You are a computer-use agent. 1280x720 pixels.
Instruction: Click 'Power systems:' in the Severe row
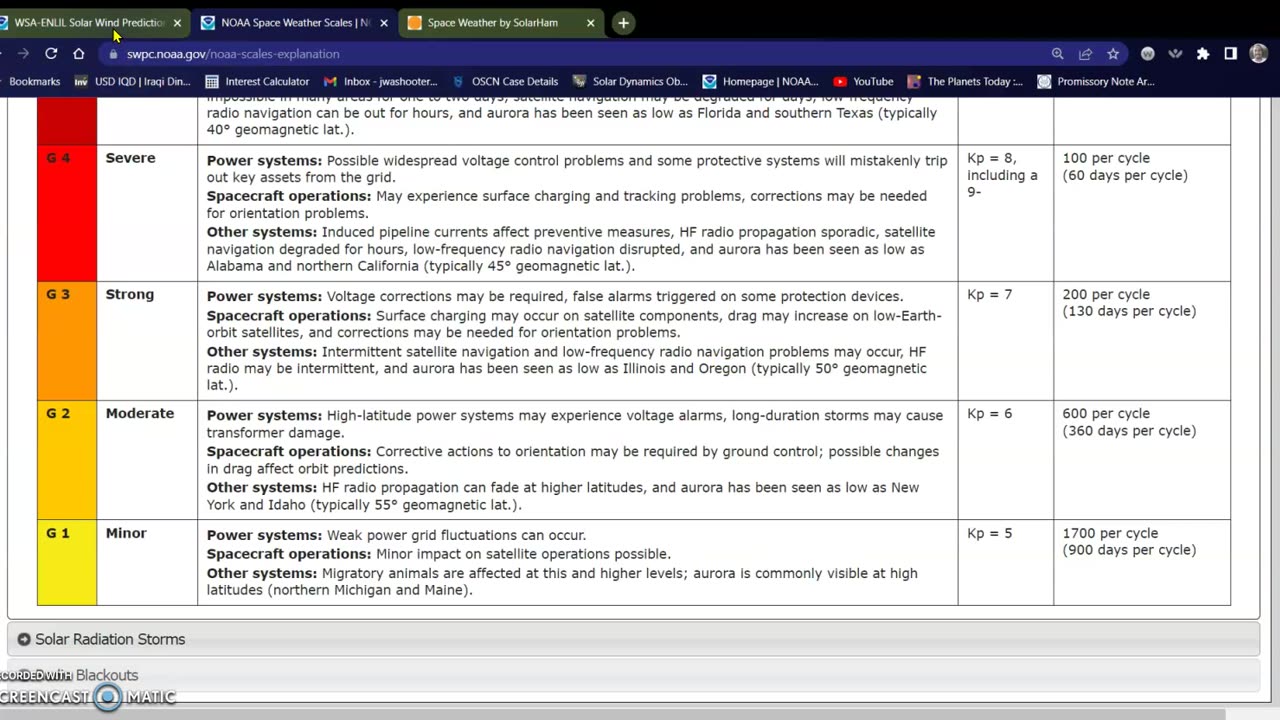point(264,161)
